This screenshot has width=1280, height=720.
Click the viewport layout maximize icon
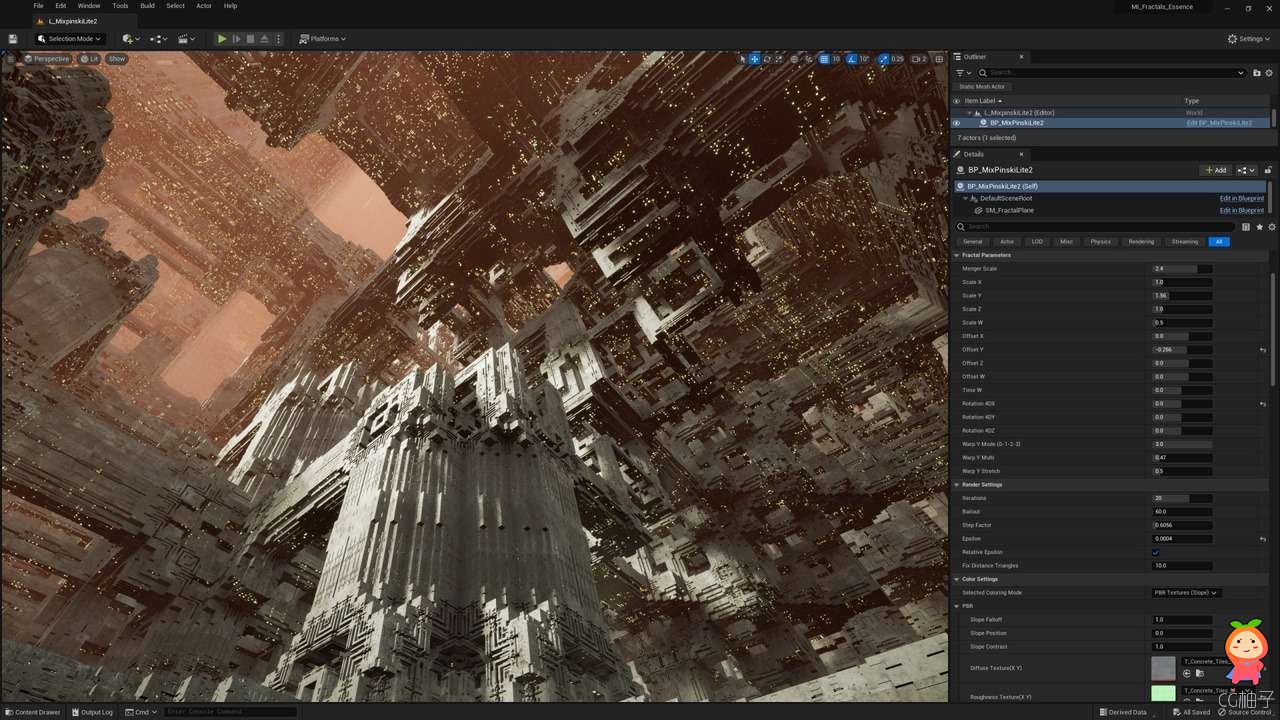(x=939, y=59)
